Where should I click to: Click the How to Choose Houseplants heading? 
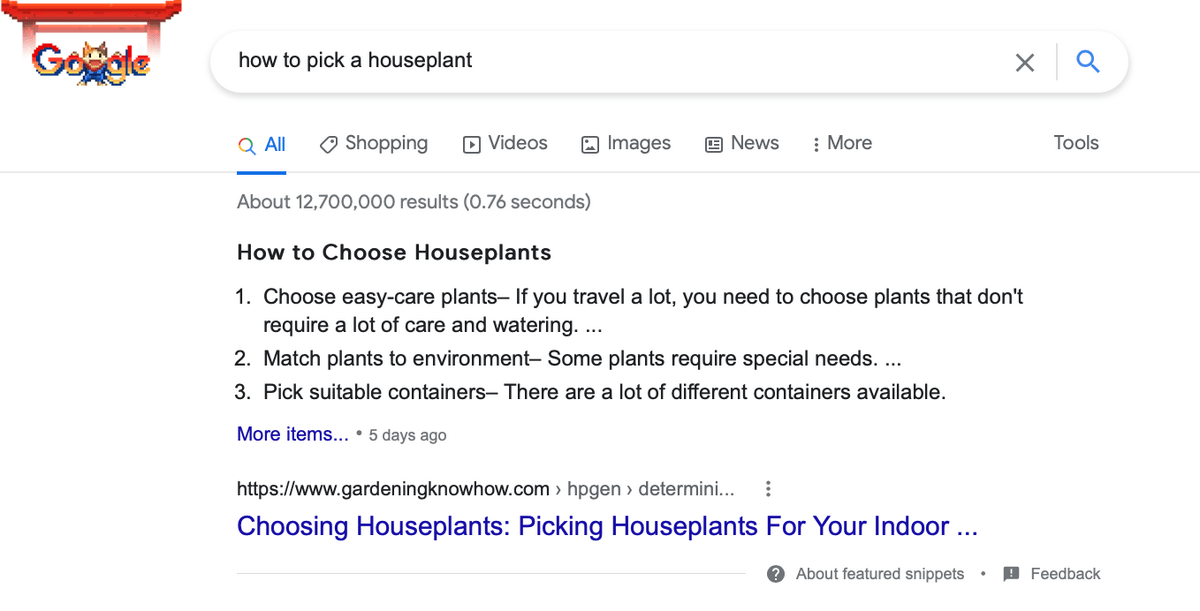394,252
